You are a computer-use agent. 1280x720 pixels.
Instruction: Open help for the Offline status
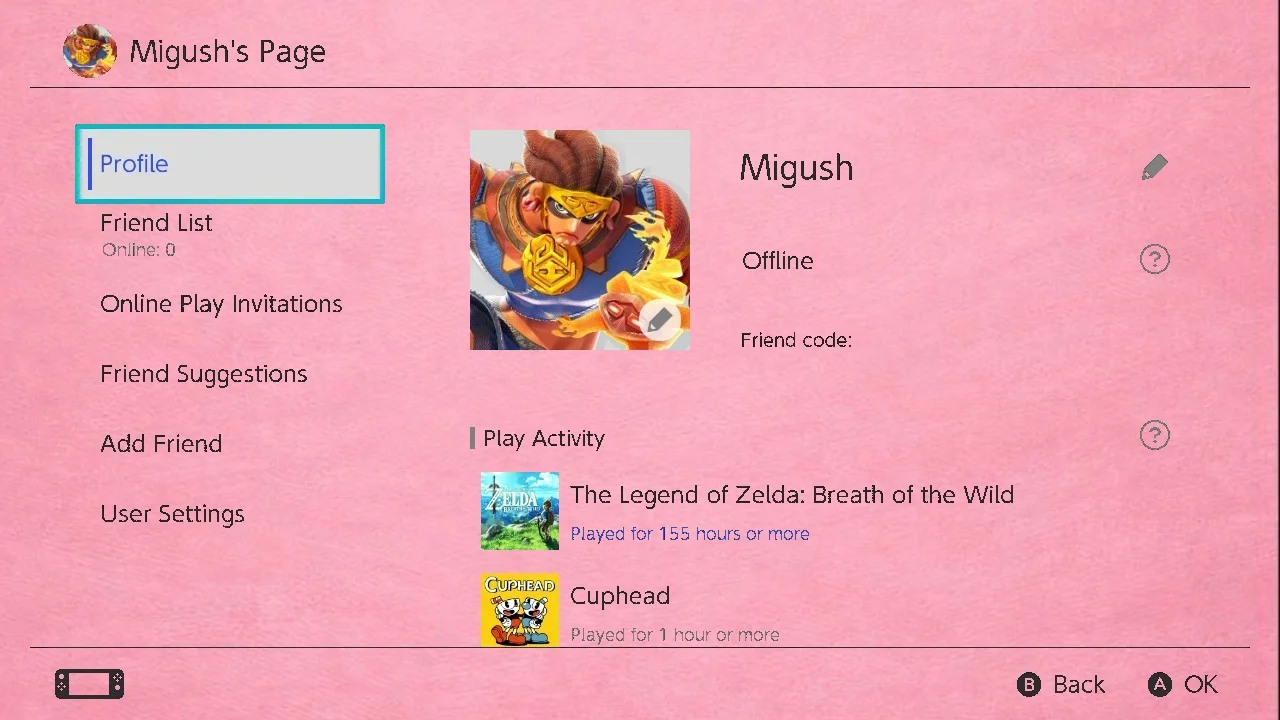click(1154, 260)
